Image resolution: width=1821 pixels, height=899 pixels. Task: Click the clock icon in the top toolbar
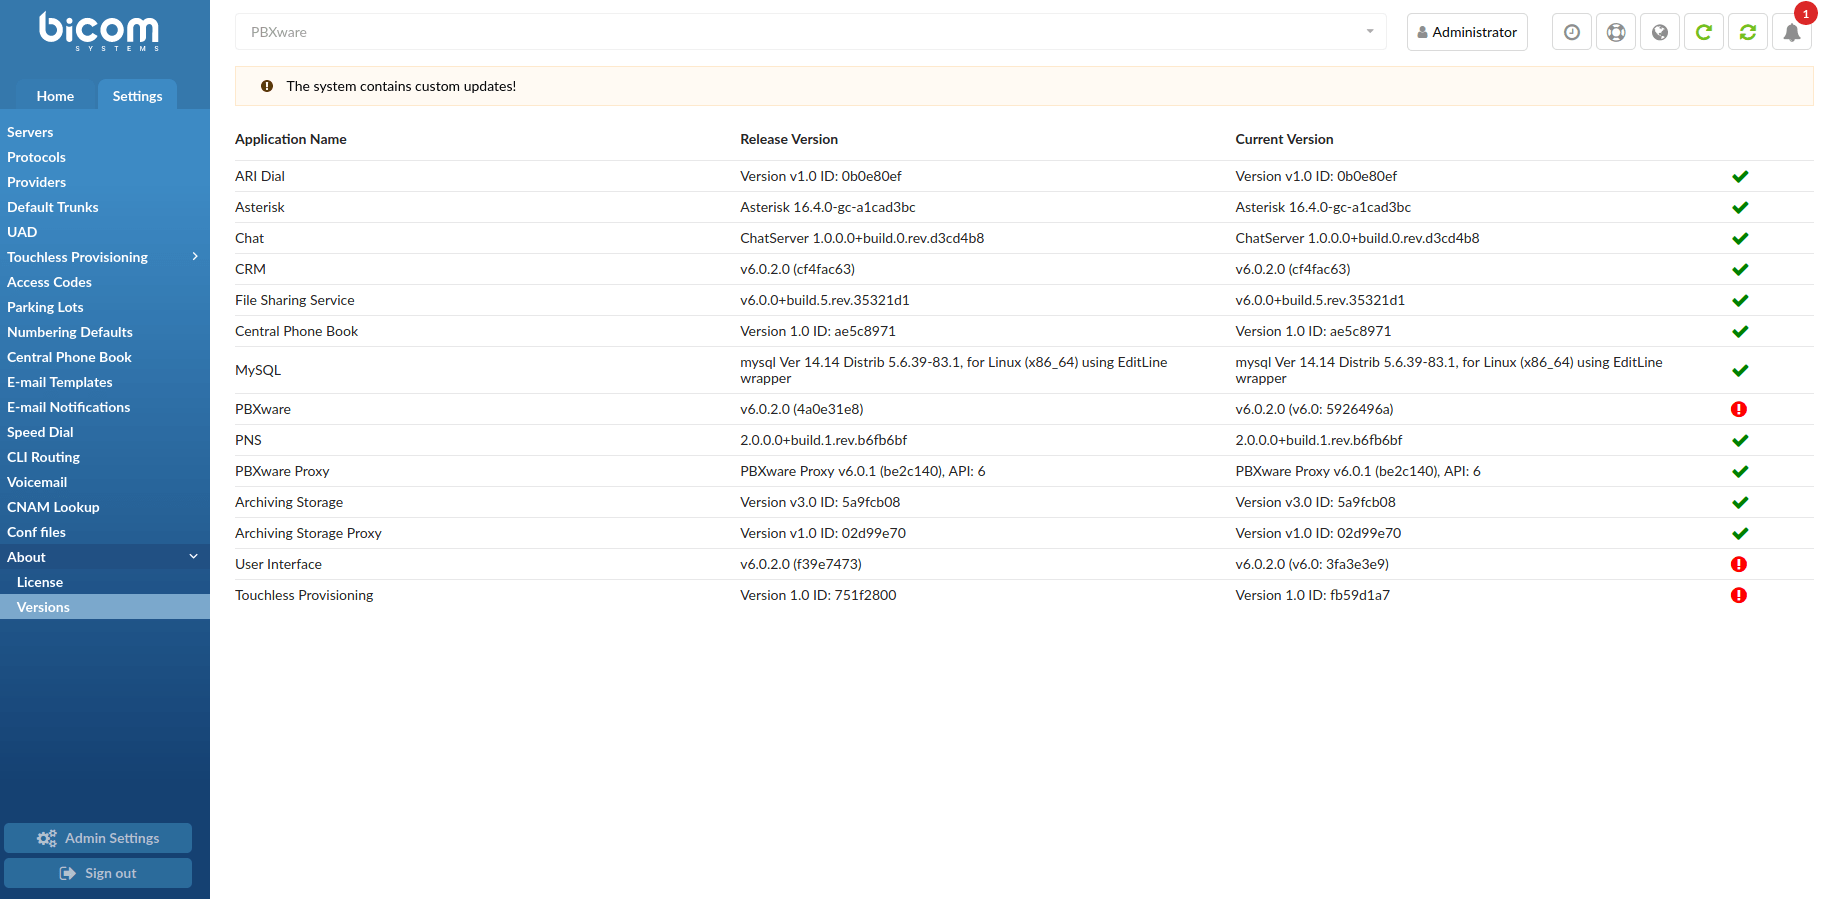pyautogui.click(x=1572, y=32)
